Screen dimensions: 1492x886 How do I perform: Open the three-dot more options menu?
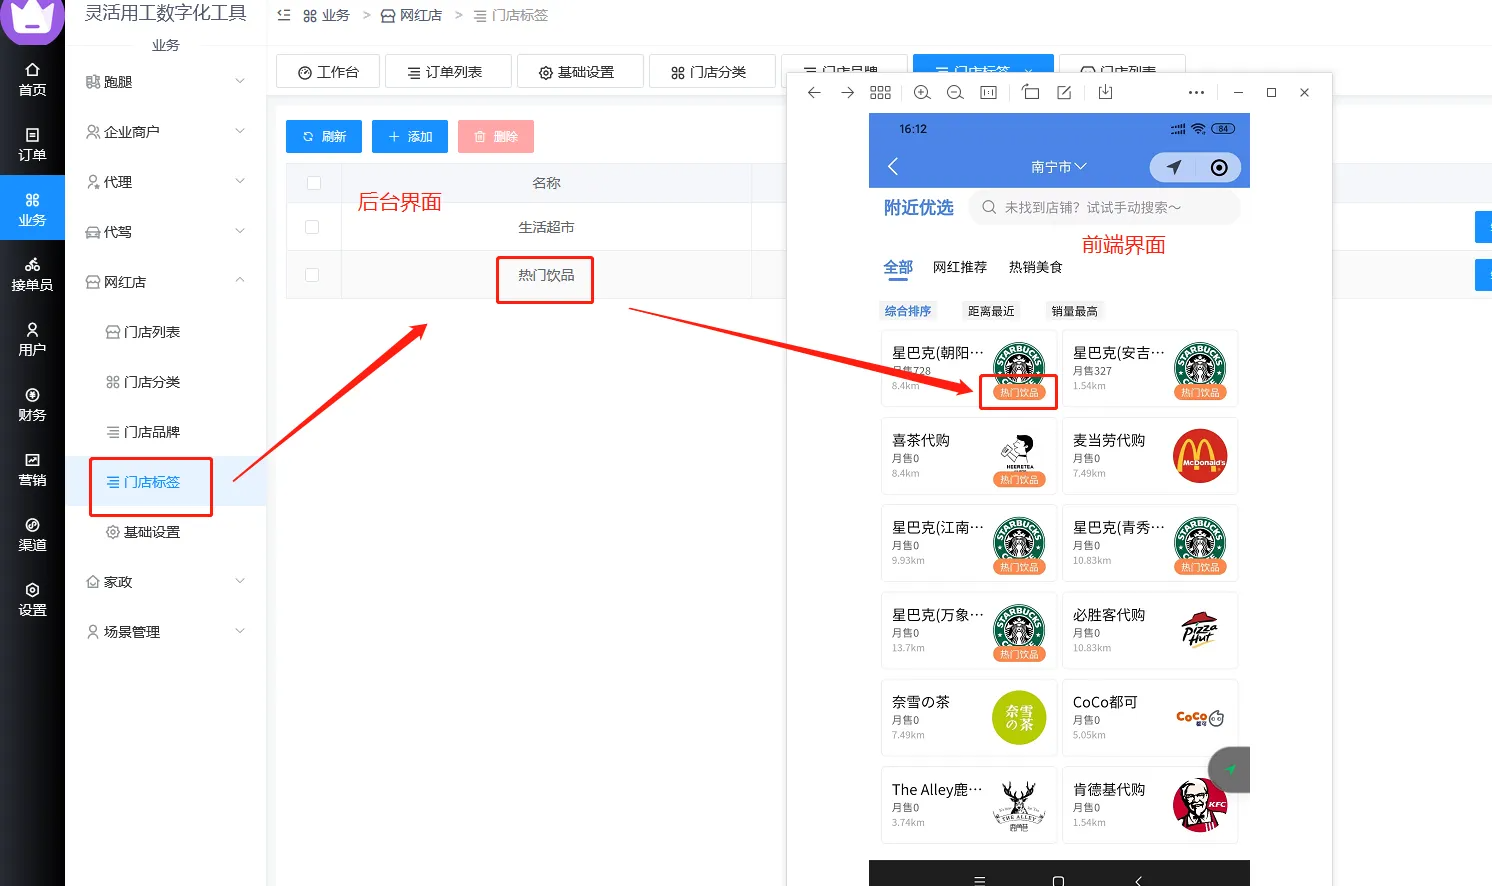(1196, 93)
